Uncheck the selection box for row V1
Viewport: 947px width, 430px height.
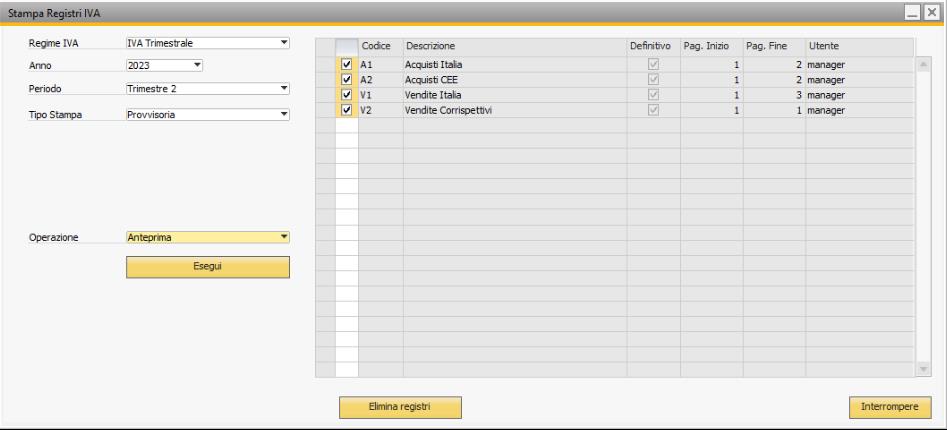pyautogui.click(x=347, y=95)
